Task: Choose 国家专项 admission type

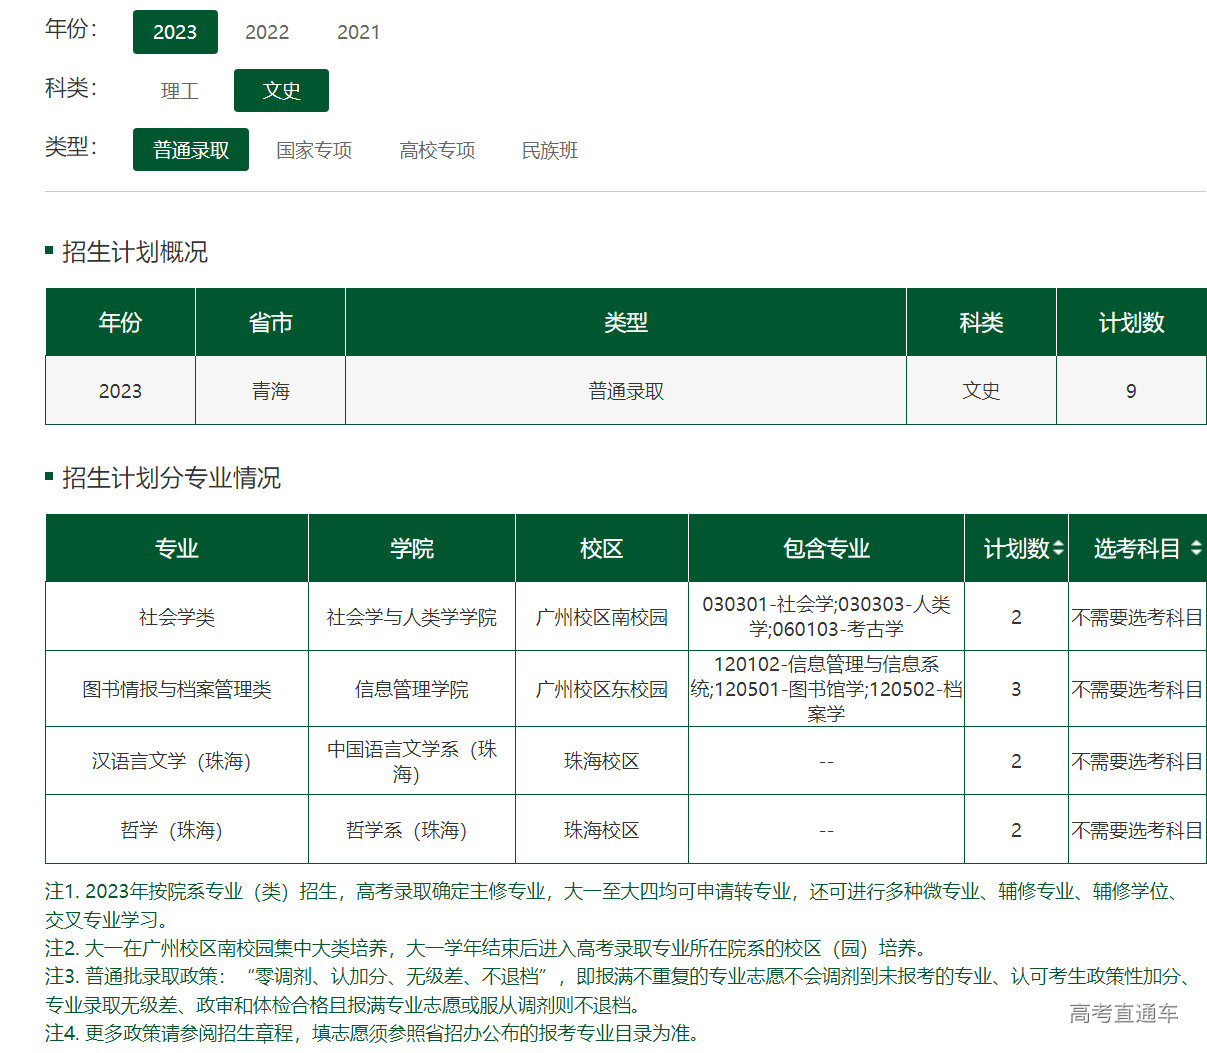Action: (x=314, y=150)
